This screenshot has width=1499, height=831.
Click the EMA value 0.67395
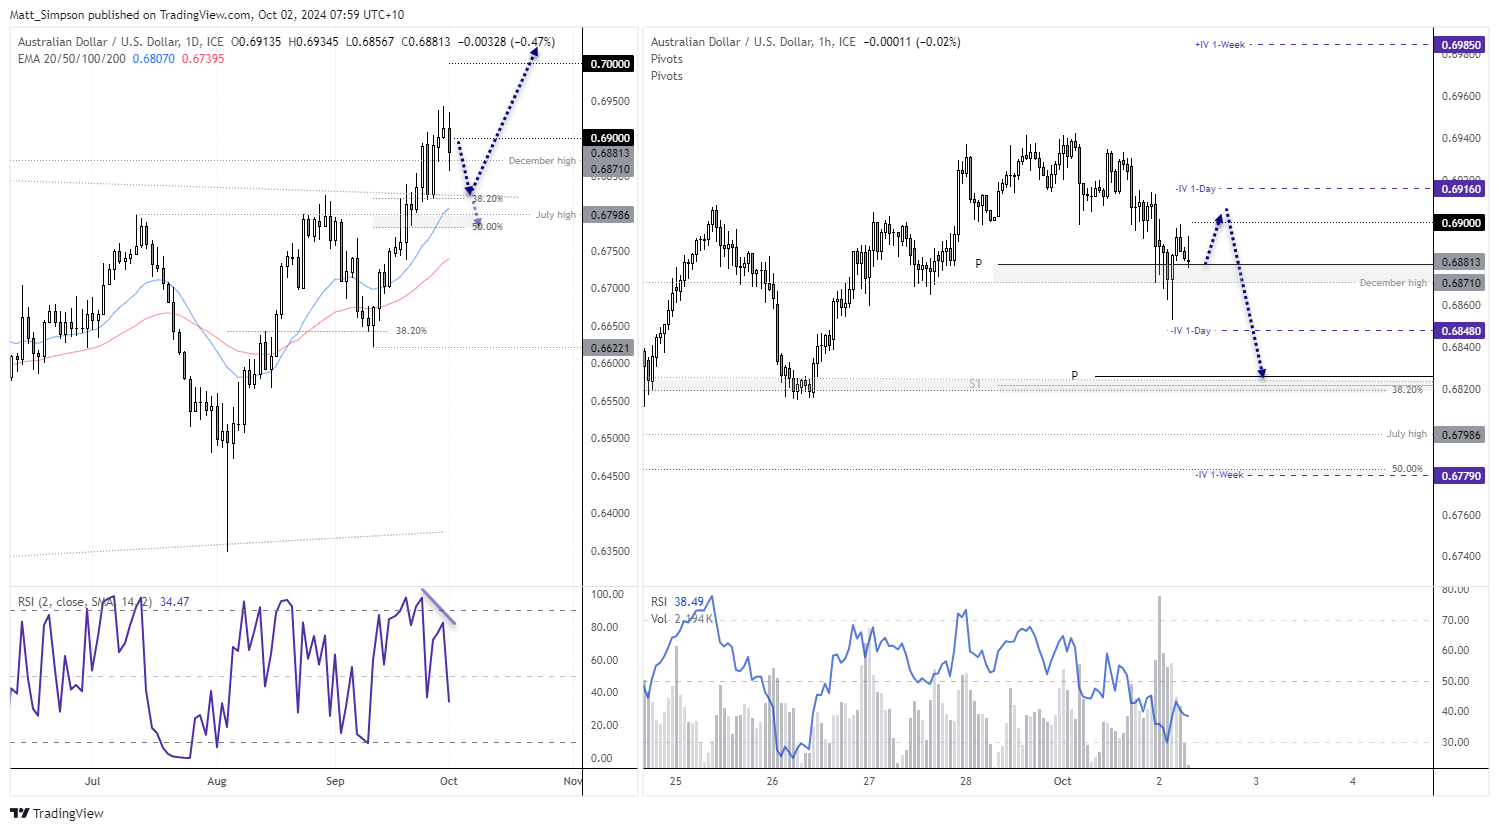click(x=203, y=59)
